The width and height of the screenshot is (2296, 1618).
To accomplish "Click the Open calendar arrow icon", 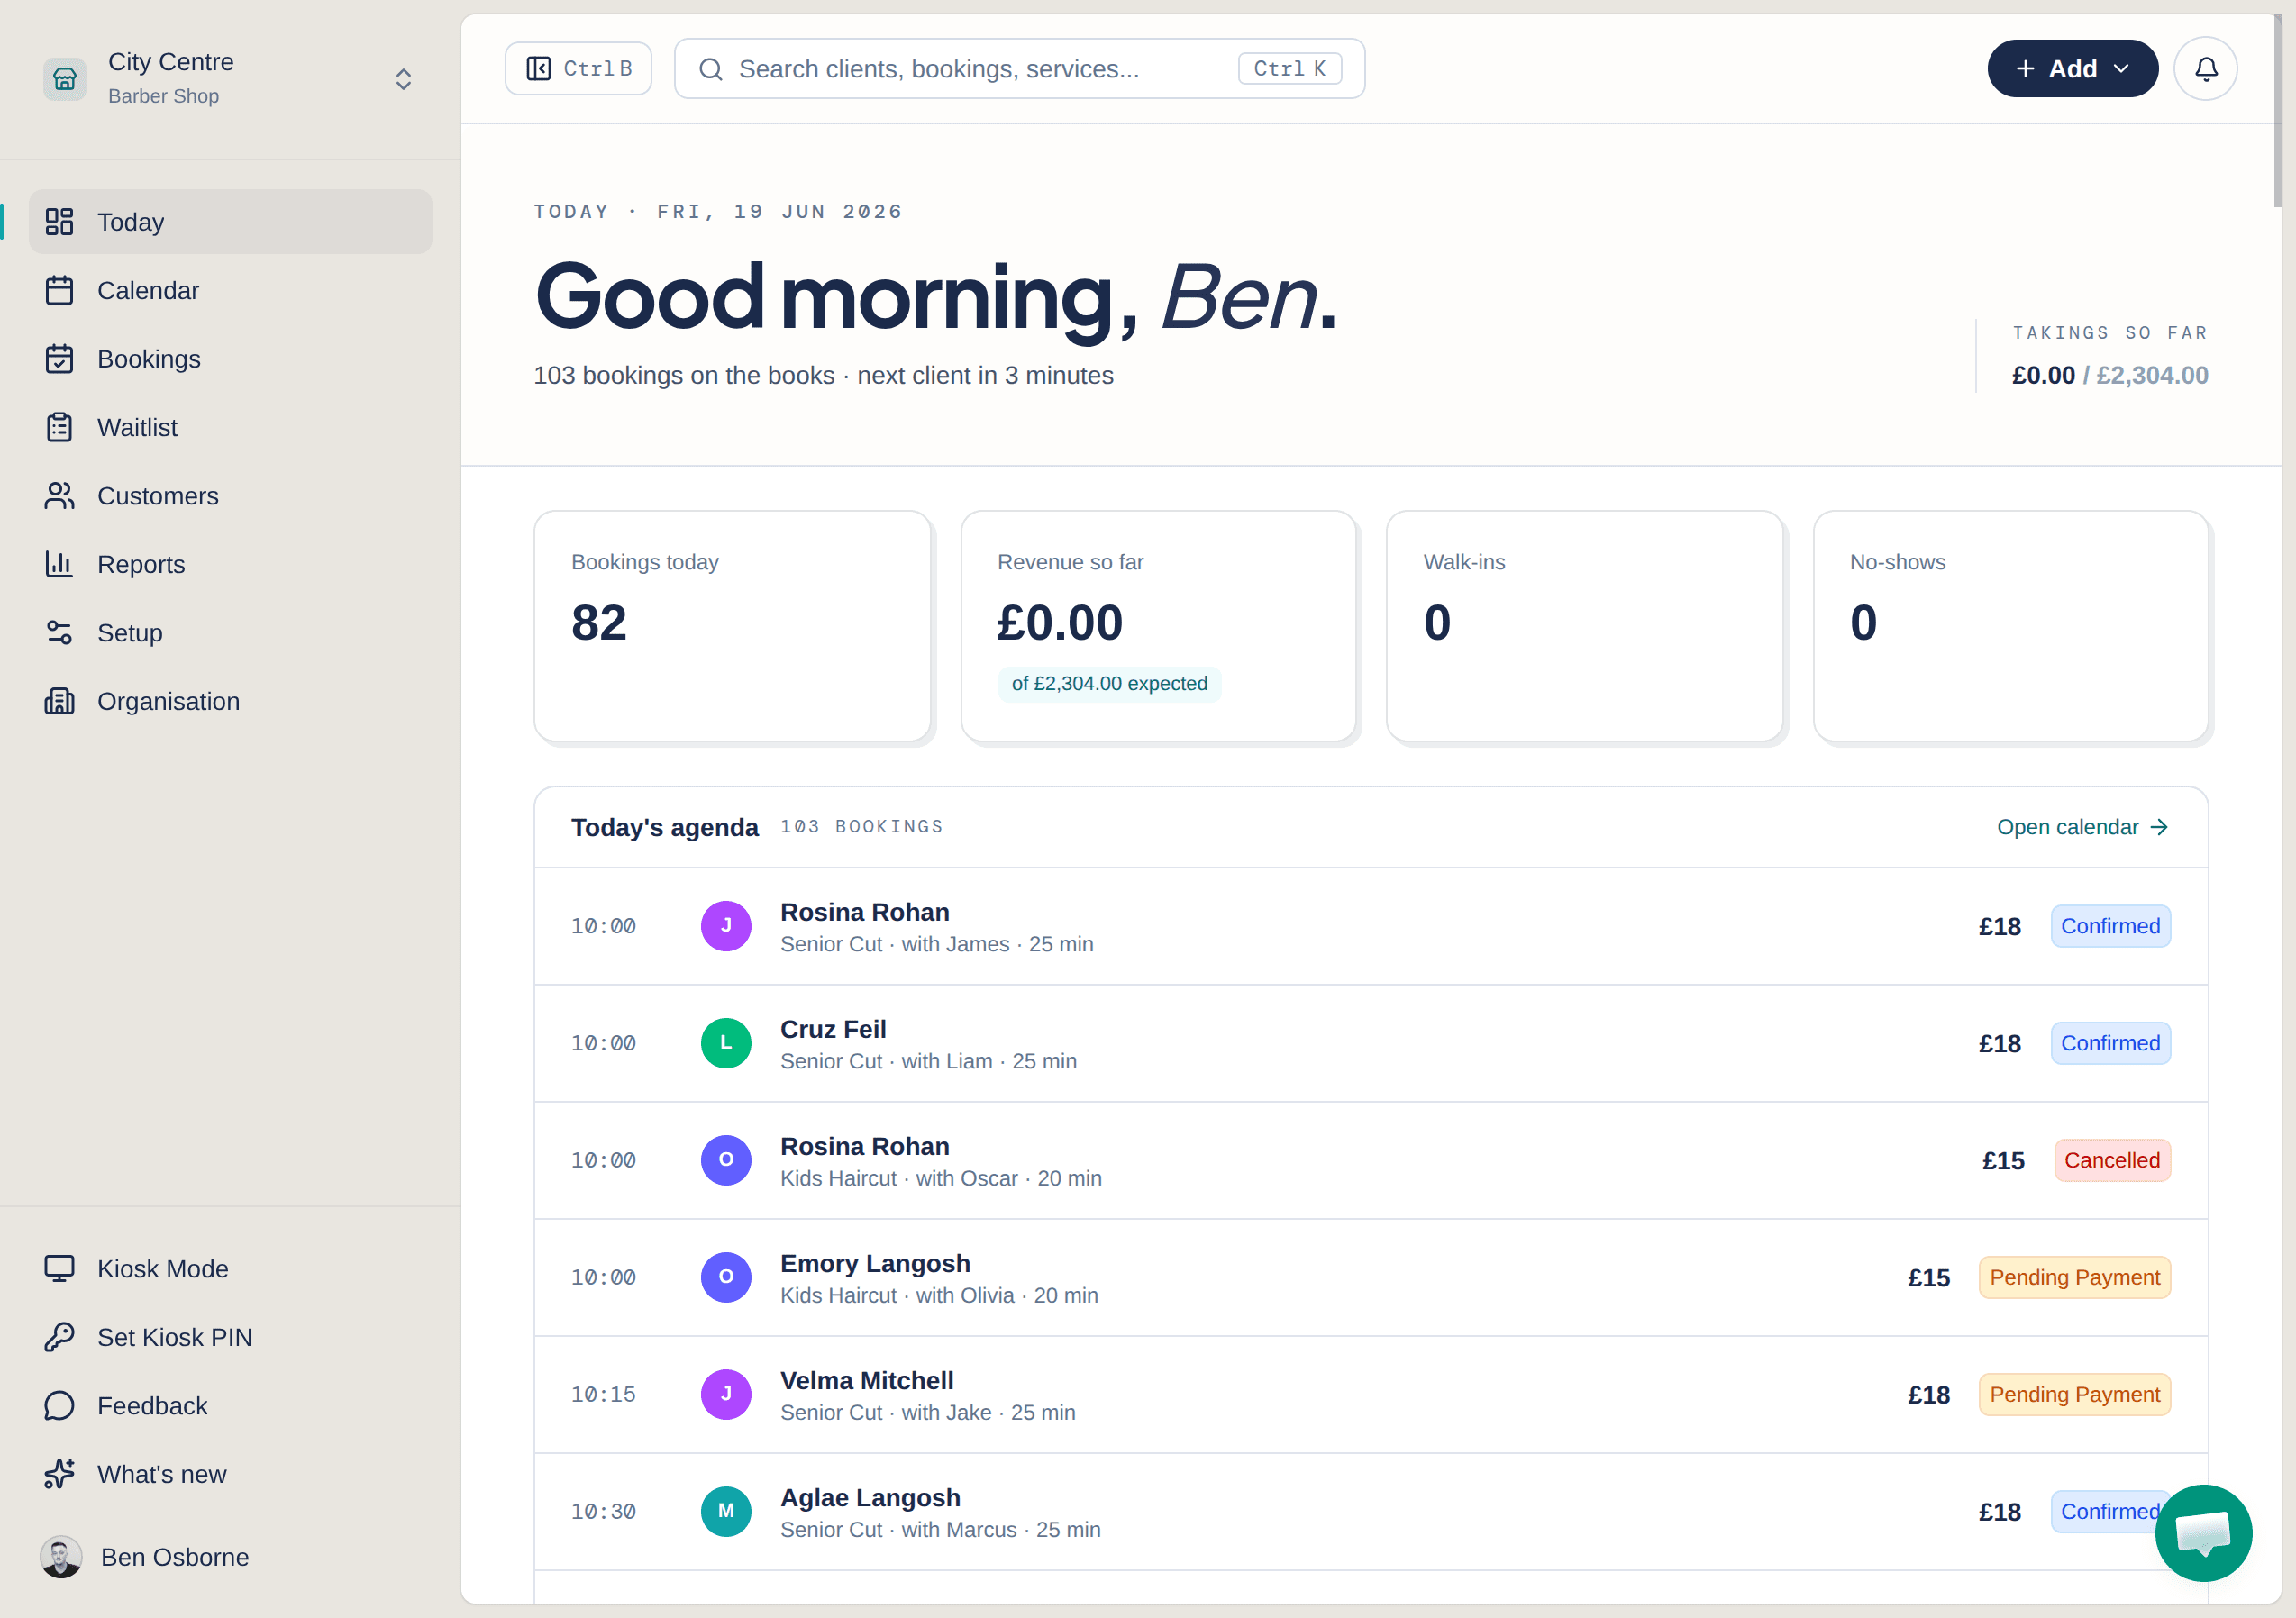I will click(2159, 827).
